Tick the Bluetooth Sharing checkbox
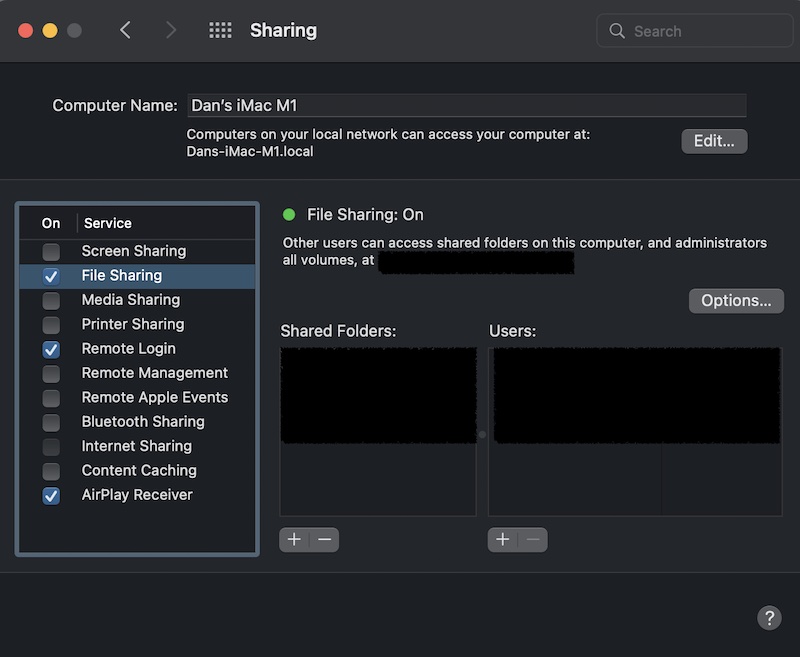800x657 pixels. pyautogui.click(x=51, y=422)
